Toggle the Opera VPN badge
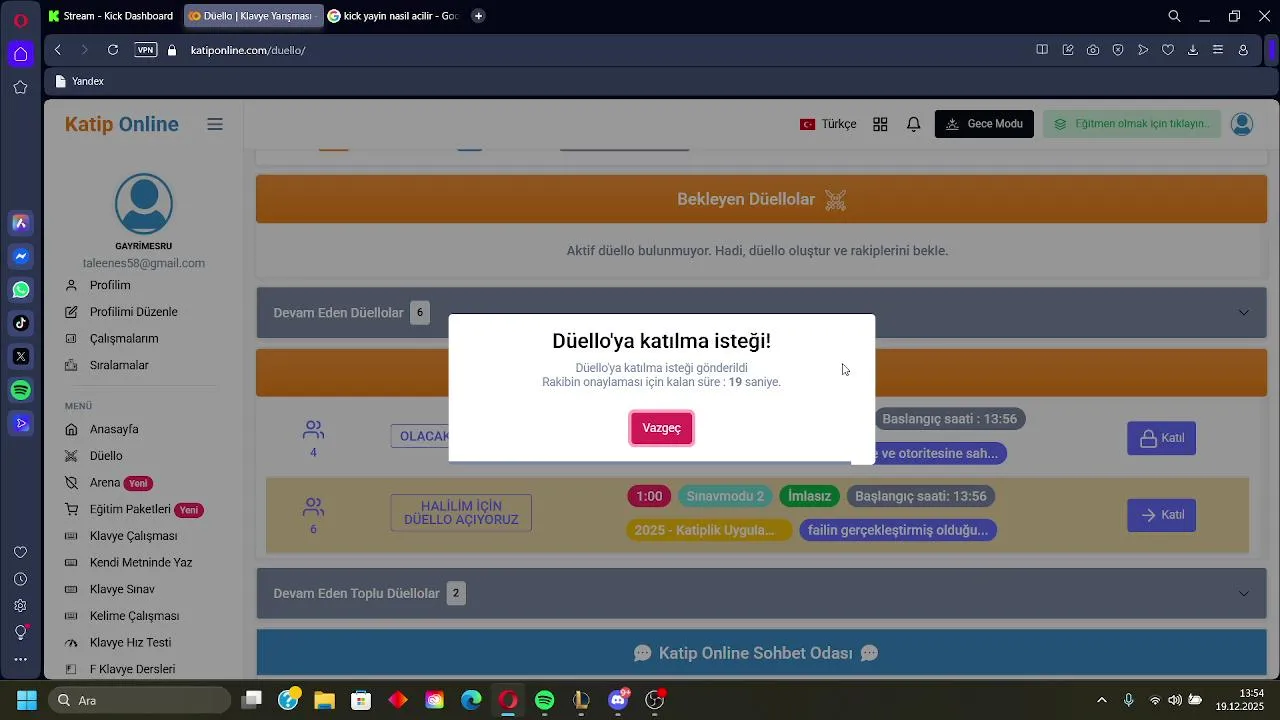1280x720 pixels. click(x=146, y=50)
